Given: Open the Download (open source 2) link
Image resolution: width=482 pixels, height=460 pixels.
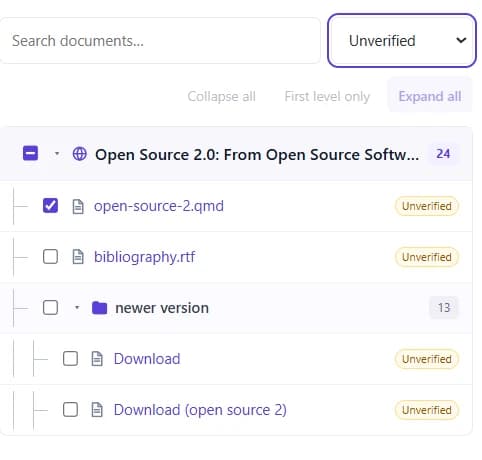Looking at the screenshot, I should click(200, 410).
